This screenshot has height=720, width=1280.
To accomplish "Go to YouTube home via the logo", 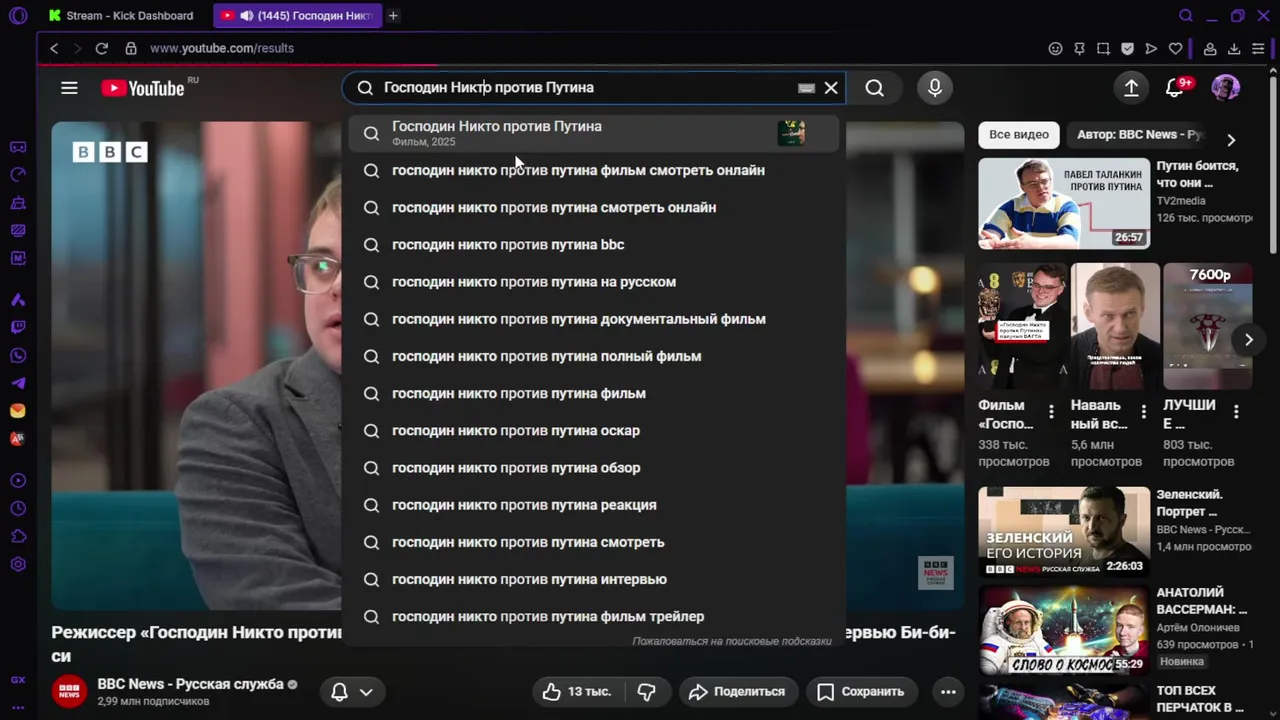I will pyautogui.click(x=143, y=88).
